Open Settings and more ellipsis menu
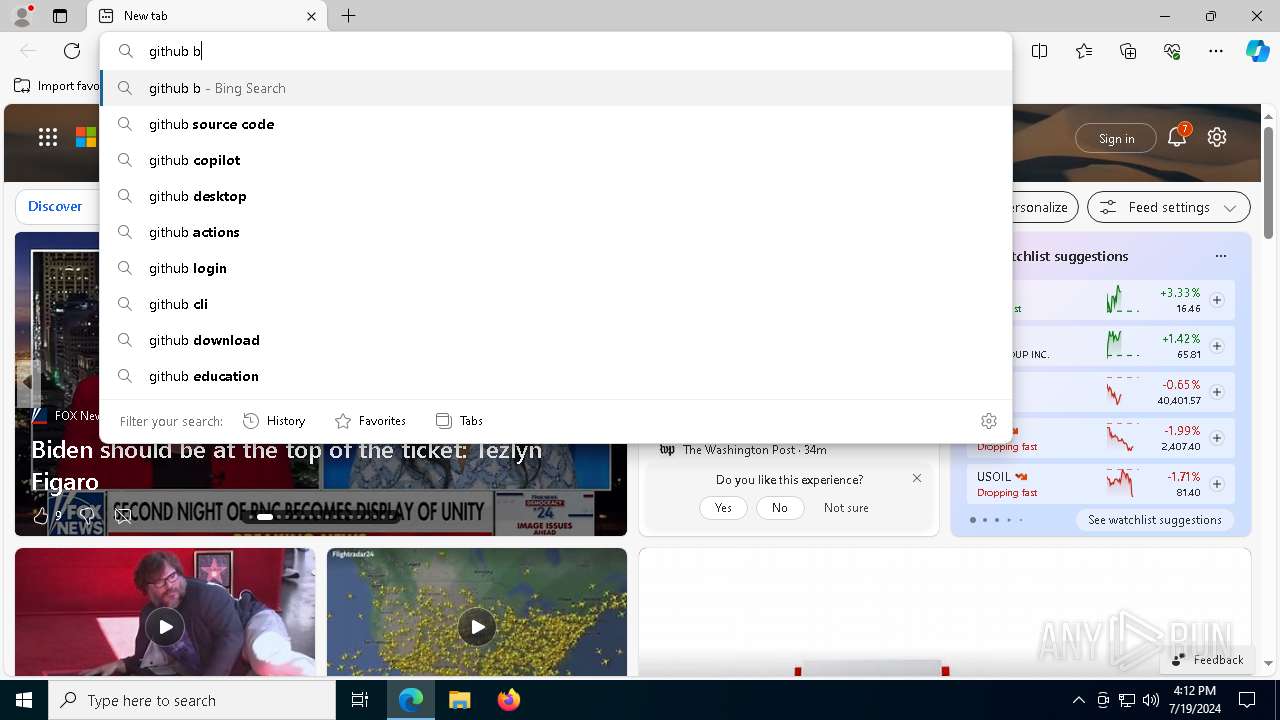Viewport: 1280px width, 720px height. (x=1216, y=51)
